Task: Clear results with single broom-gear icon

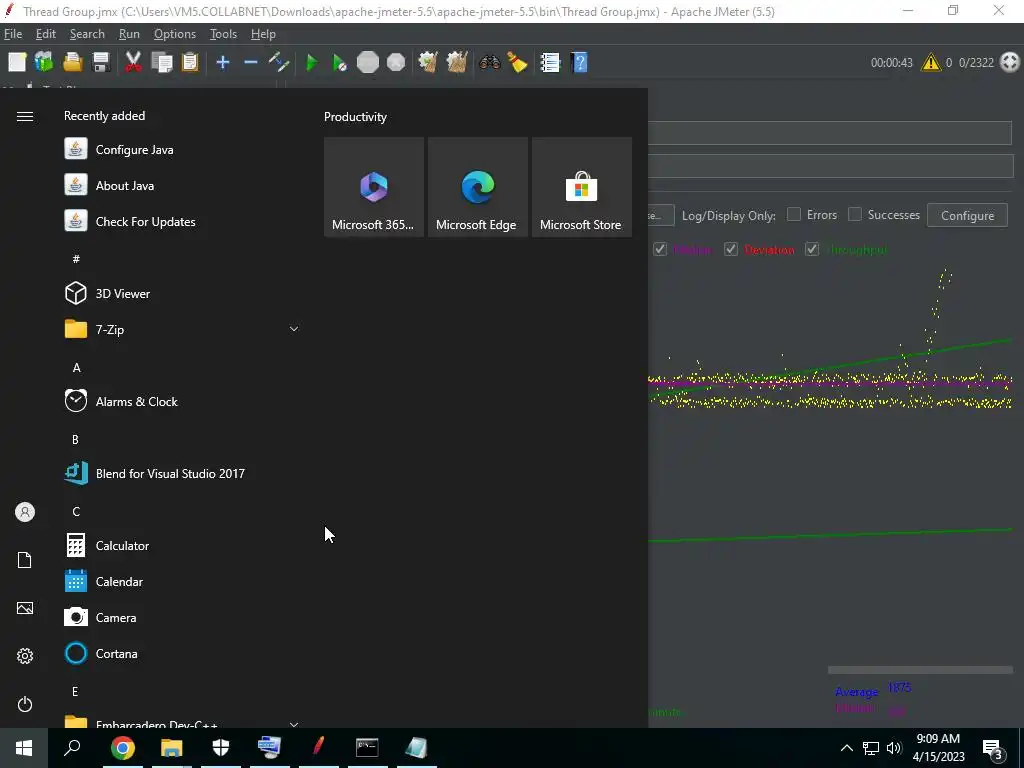Action: point(428,63)
